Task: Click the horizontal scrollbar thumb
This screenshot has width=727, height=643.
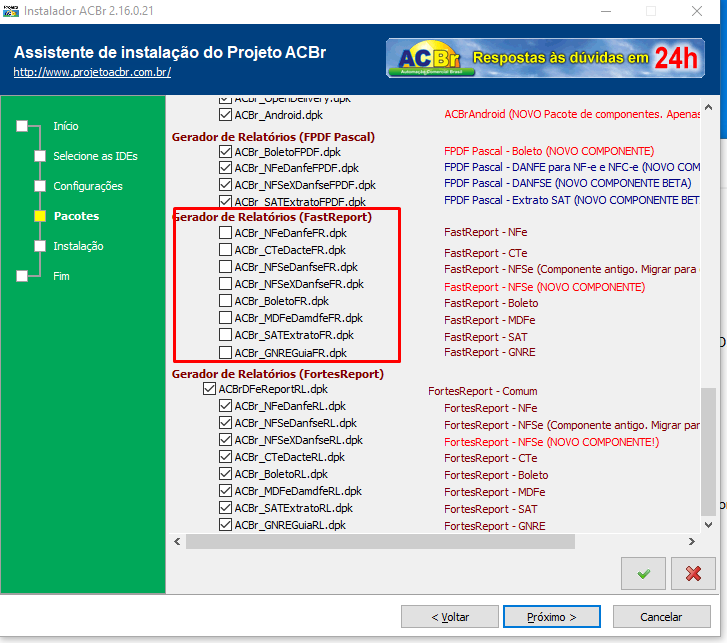Action: 380,541
